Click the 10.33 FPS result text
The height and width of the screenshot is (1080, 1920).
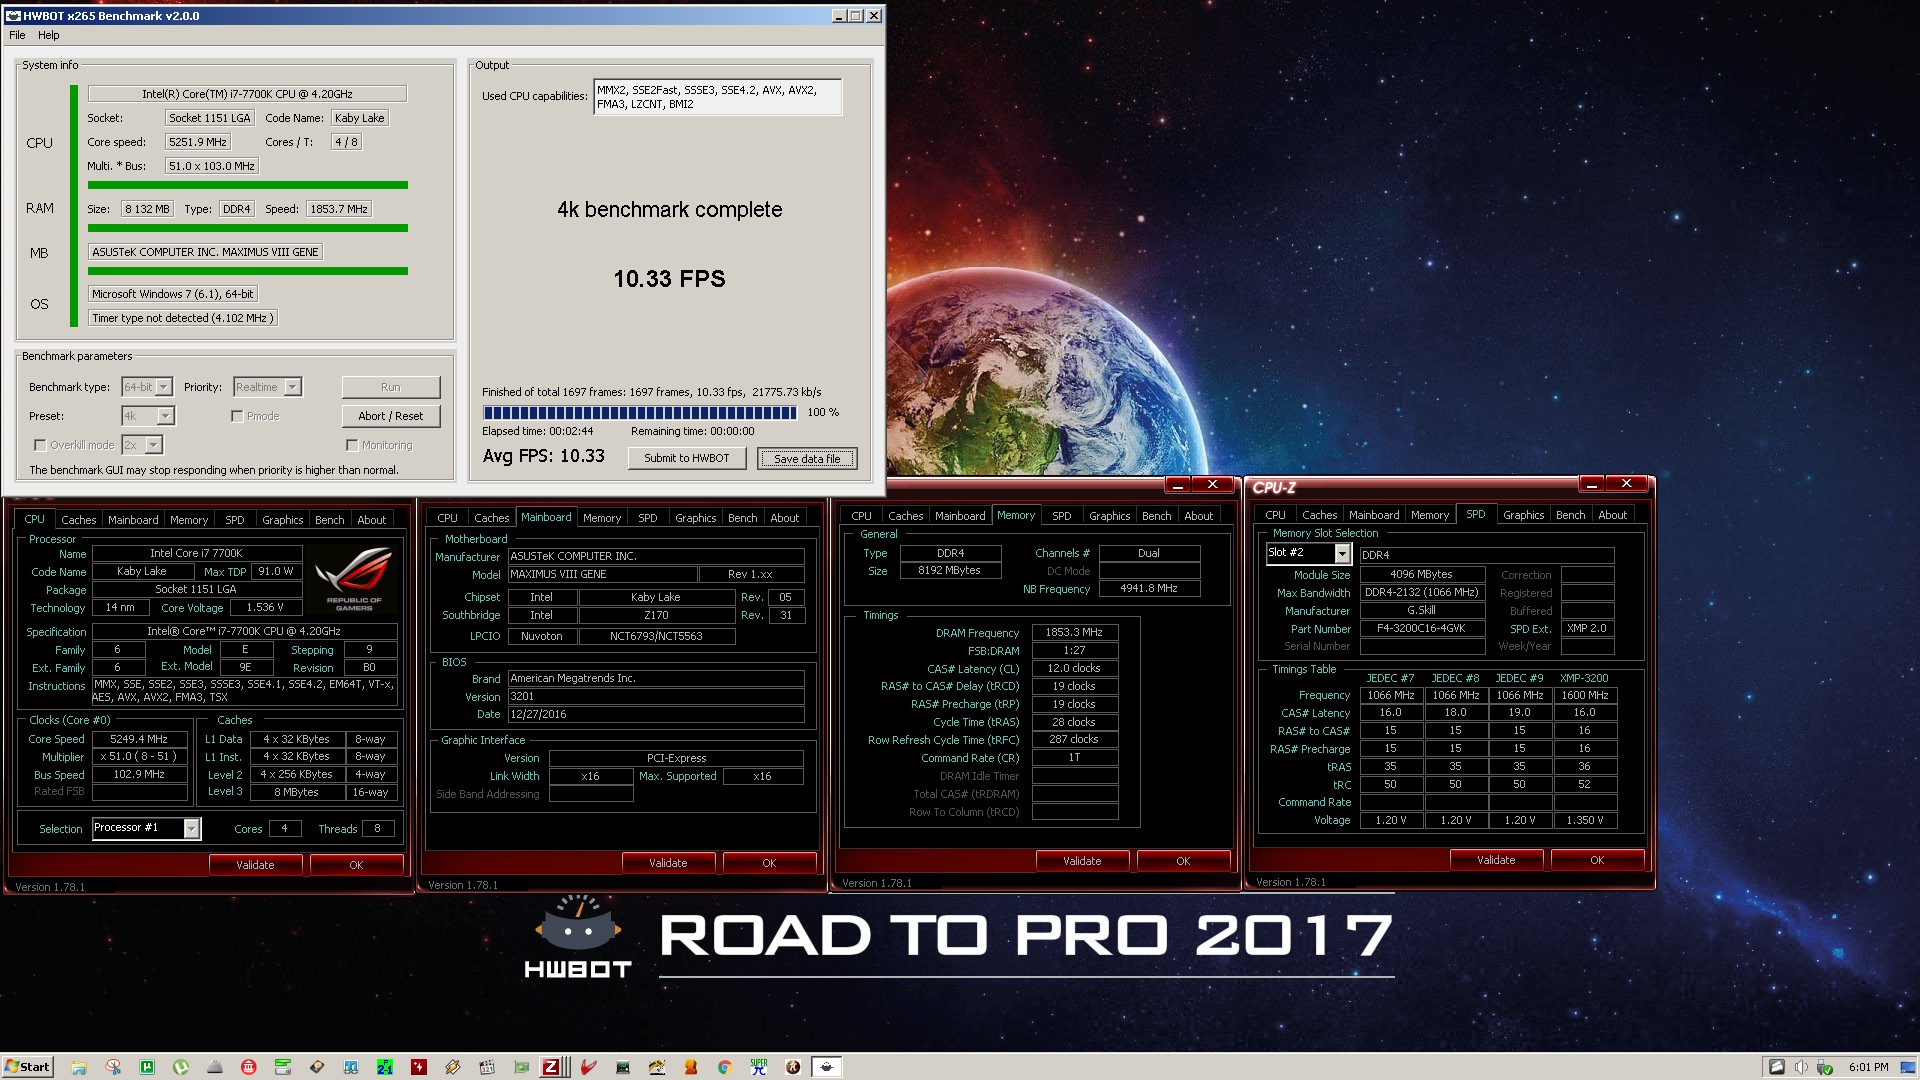[x=669, y=279]
